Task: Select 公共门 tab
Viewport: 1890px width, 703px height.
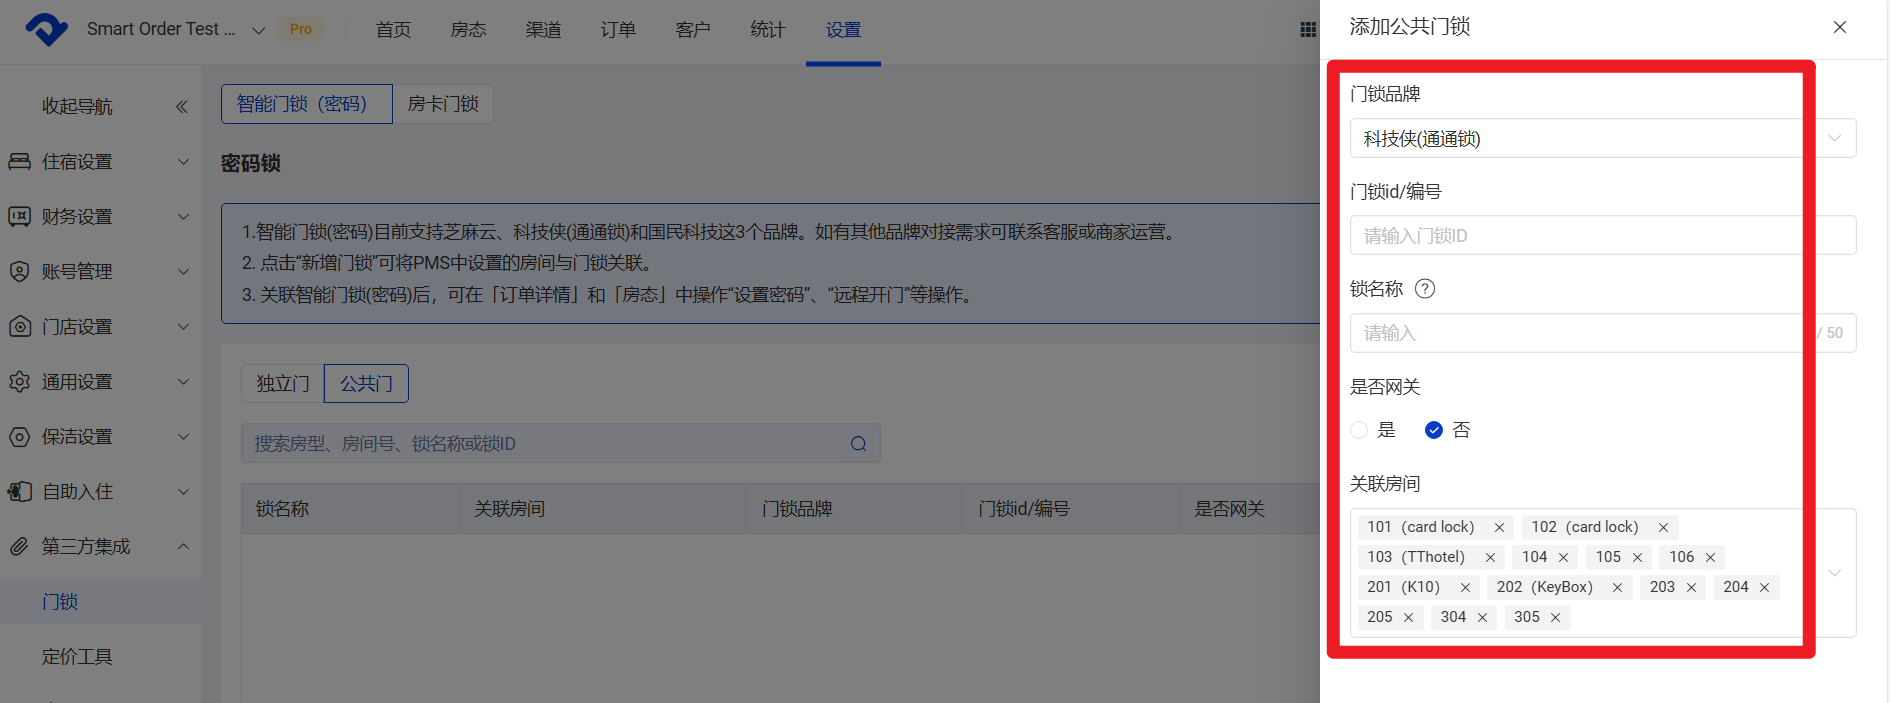Action: pyautogui.click(x=366, y=384)
